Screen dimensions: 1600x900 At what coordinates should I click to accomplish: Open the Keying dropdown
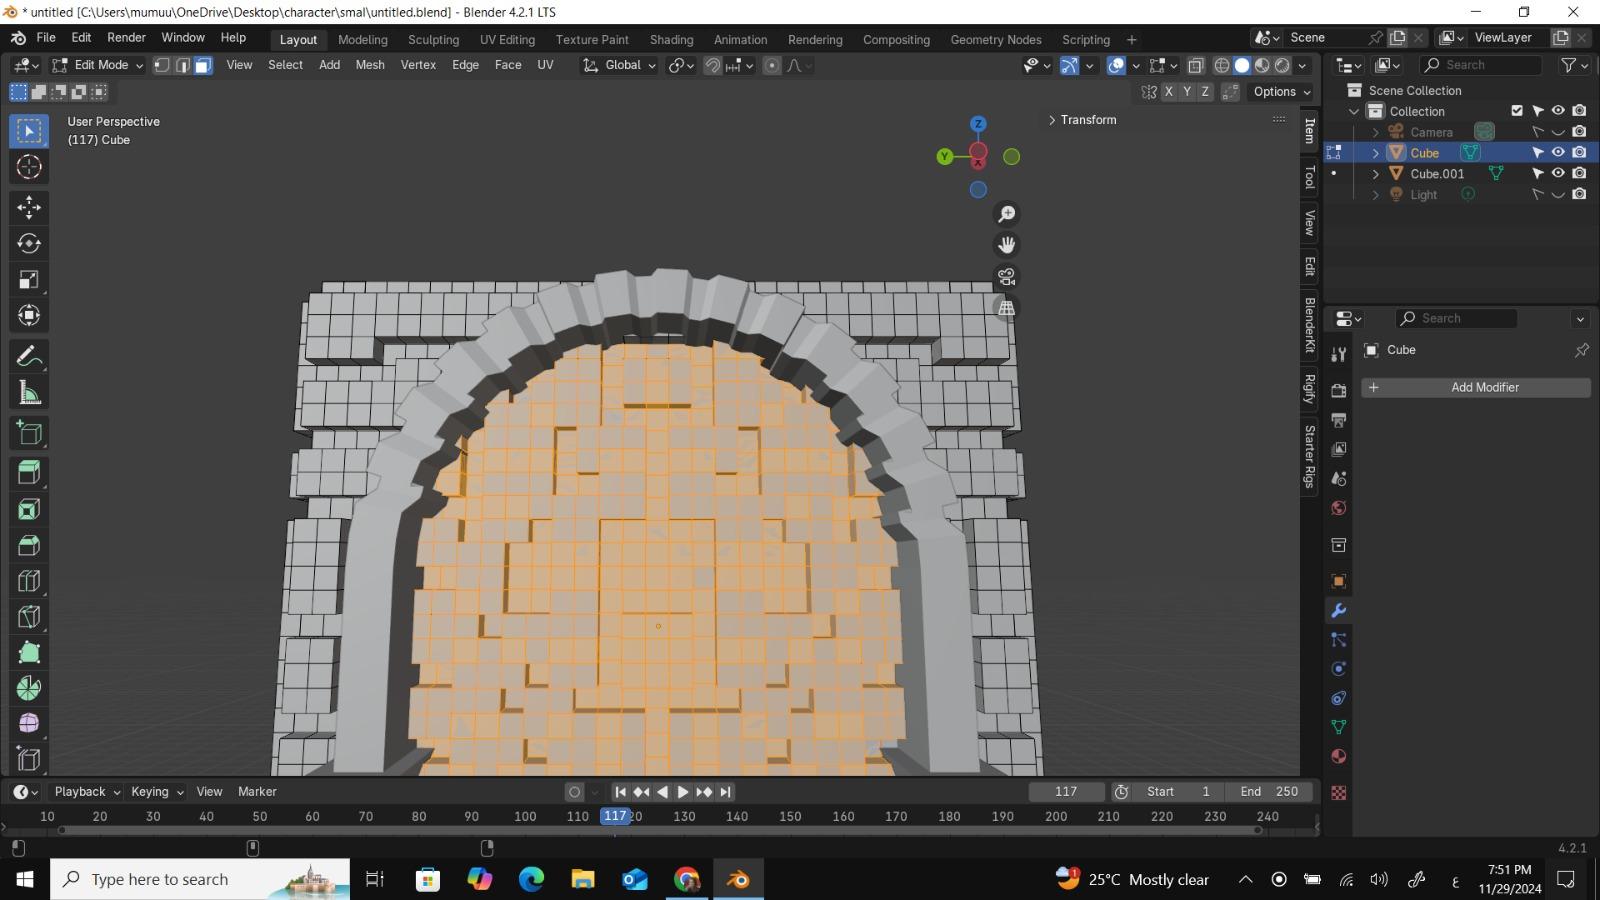[157, 791]
